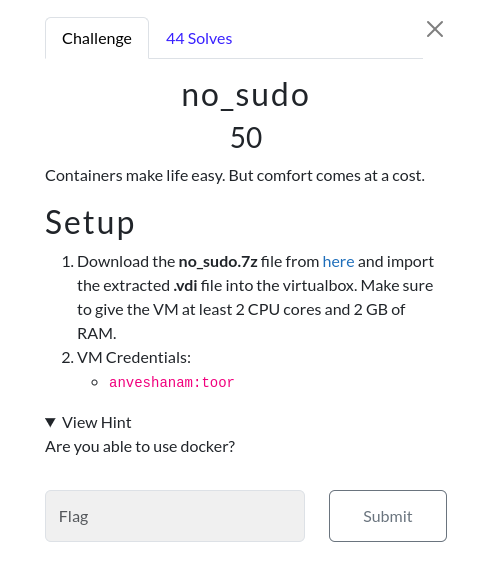Click the bold .vdi text
The width and height of the screenshot is (494, 562).
point(185,286)
